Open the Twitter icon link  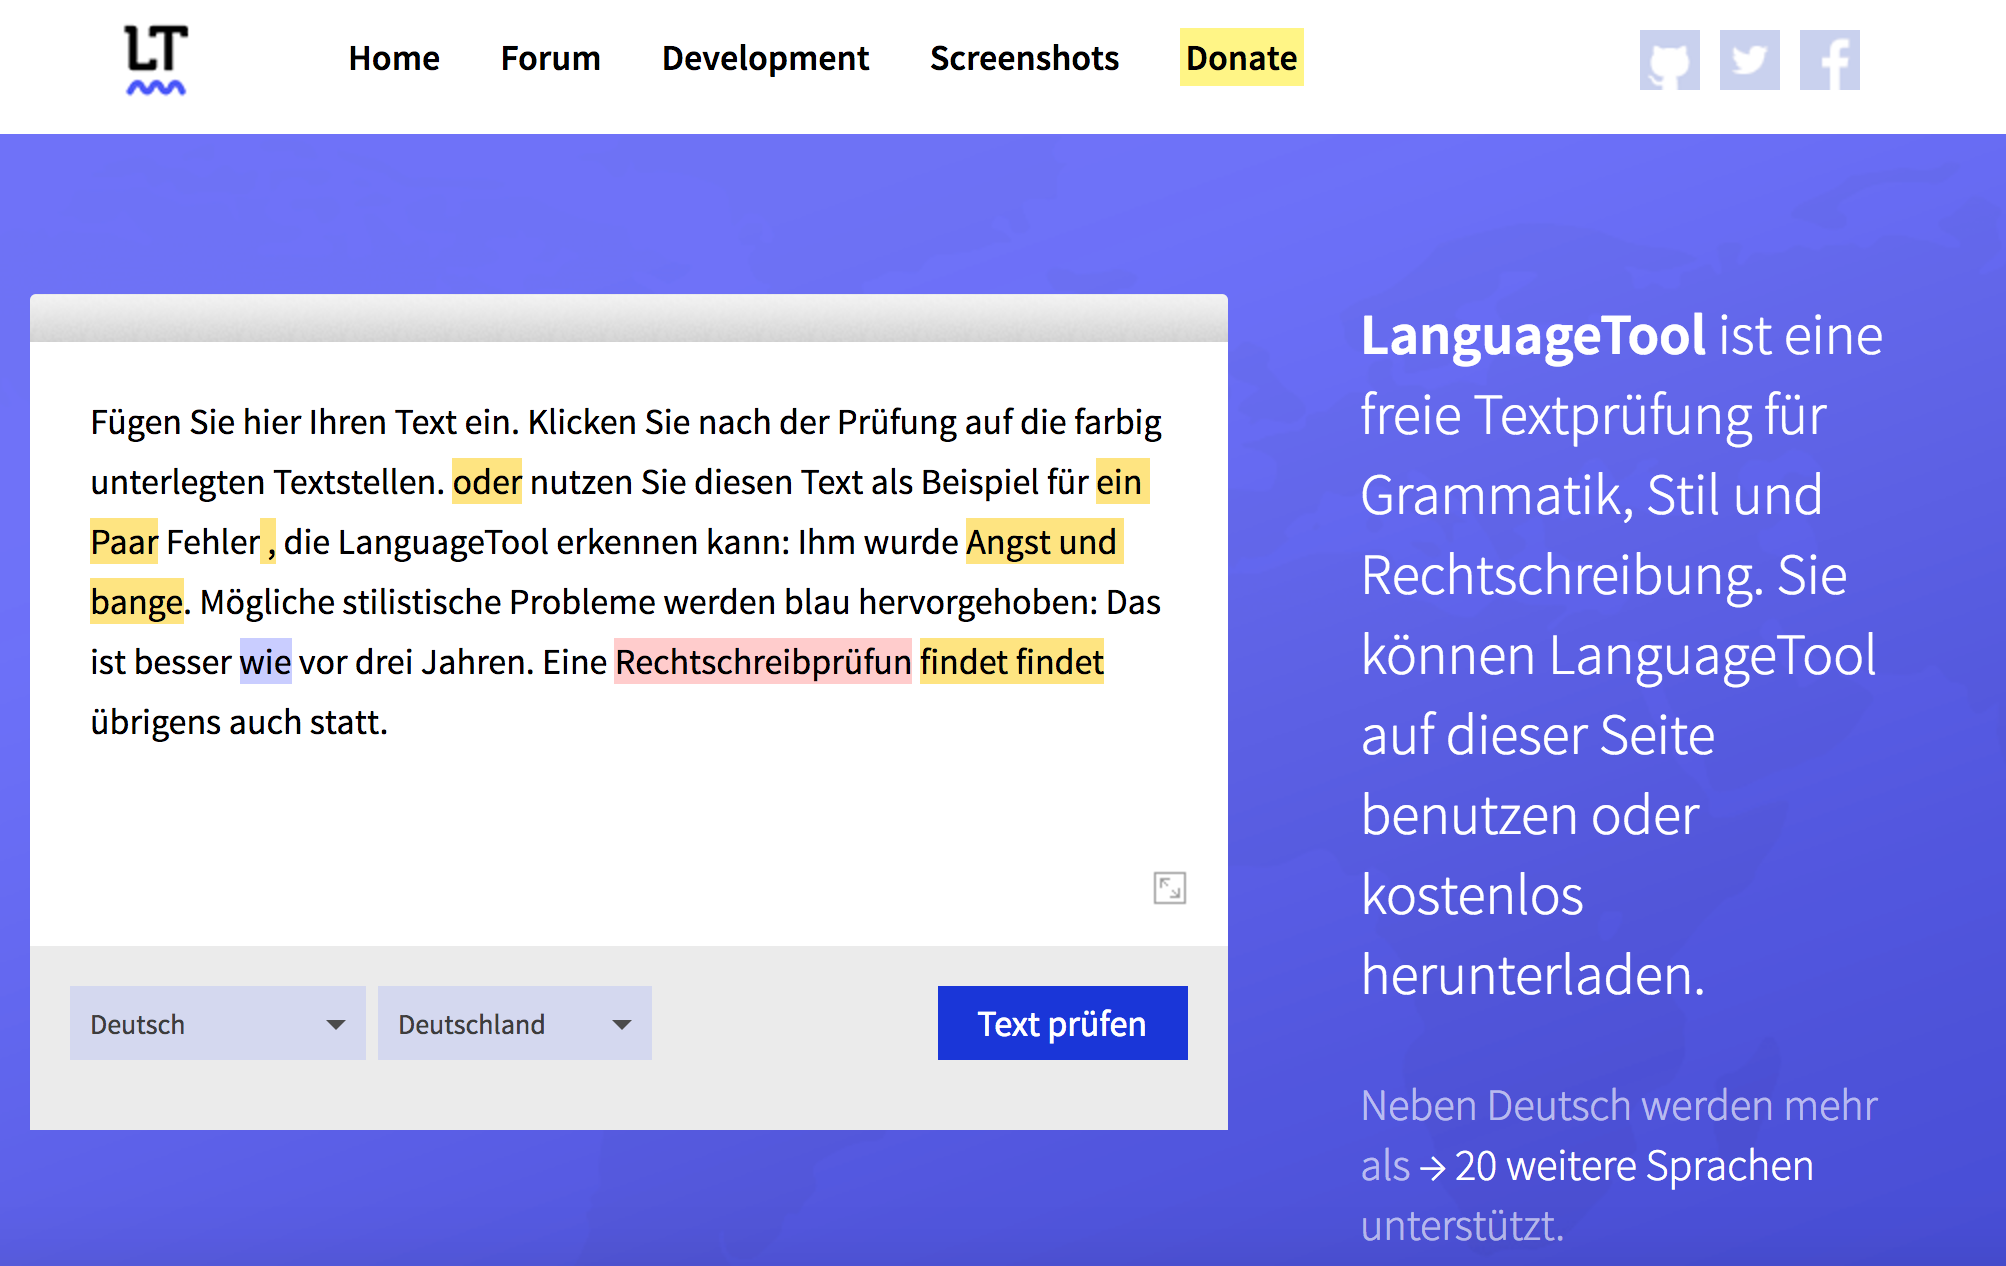[x=1749, y=60]
